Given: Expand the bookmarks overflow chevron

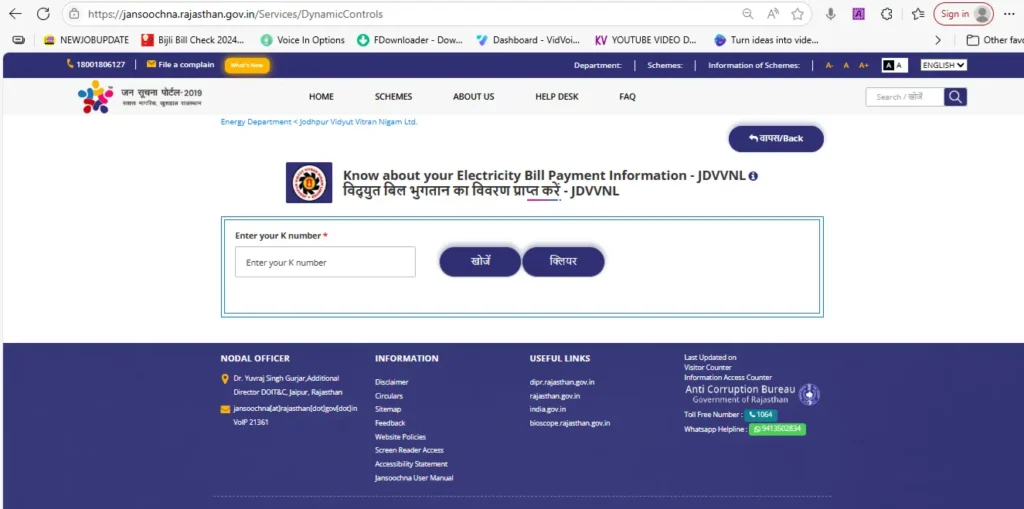Looking at the screenshot, I should [x=937, y=40].
